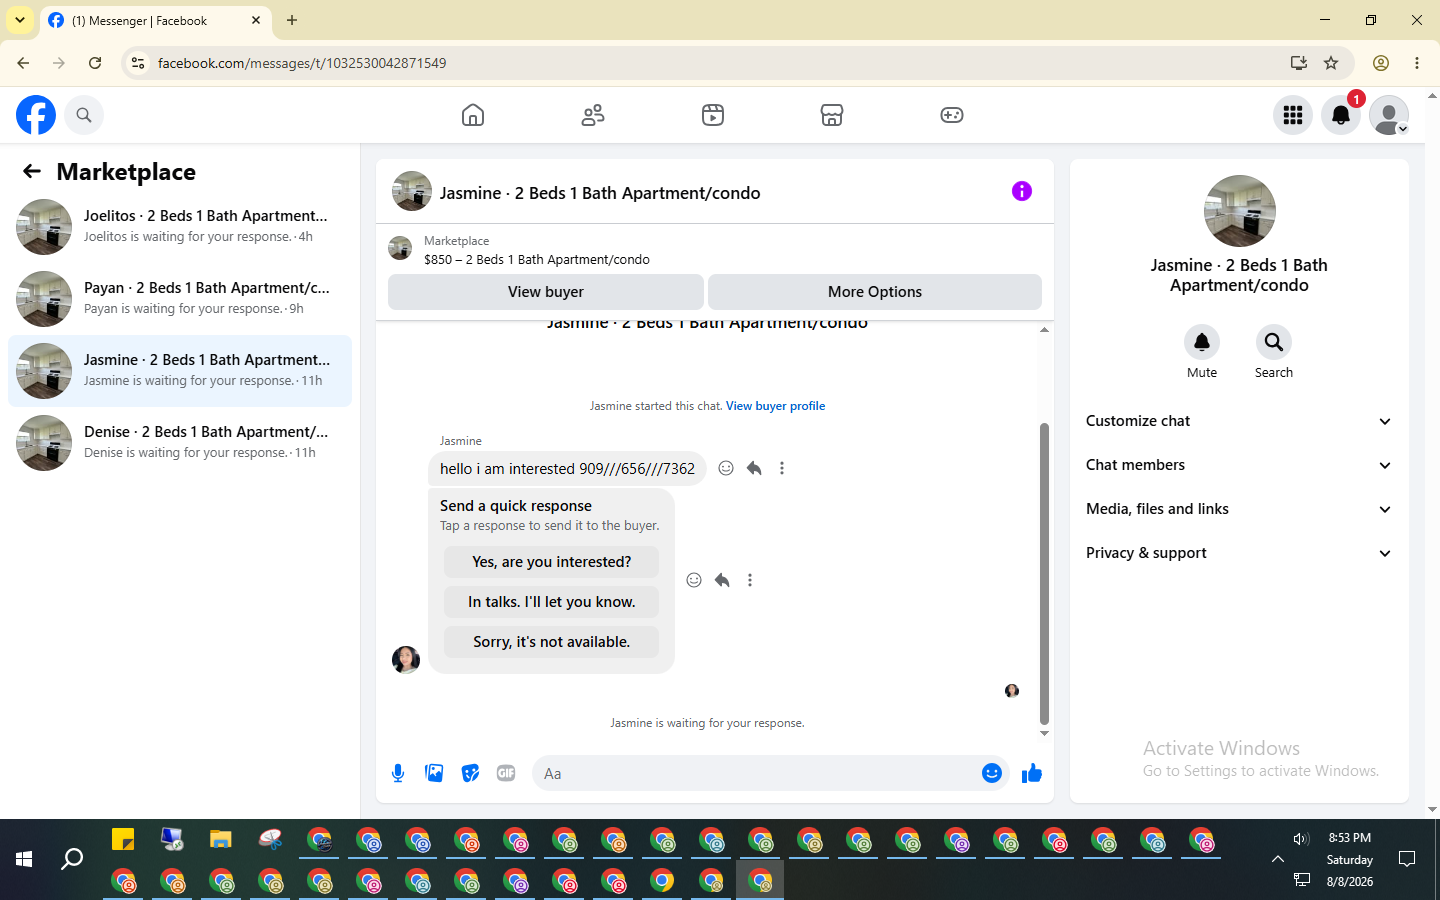Send a thumbs-up like
Image resolution: width=1440 pixels, height=900 pixels.
(1032, 773)
